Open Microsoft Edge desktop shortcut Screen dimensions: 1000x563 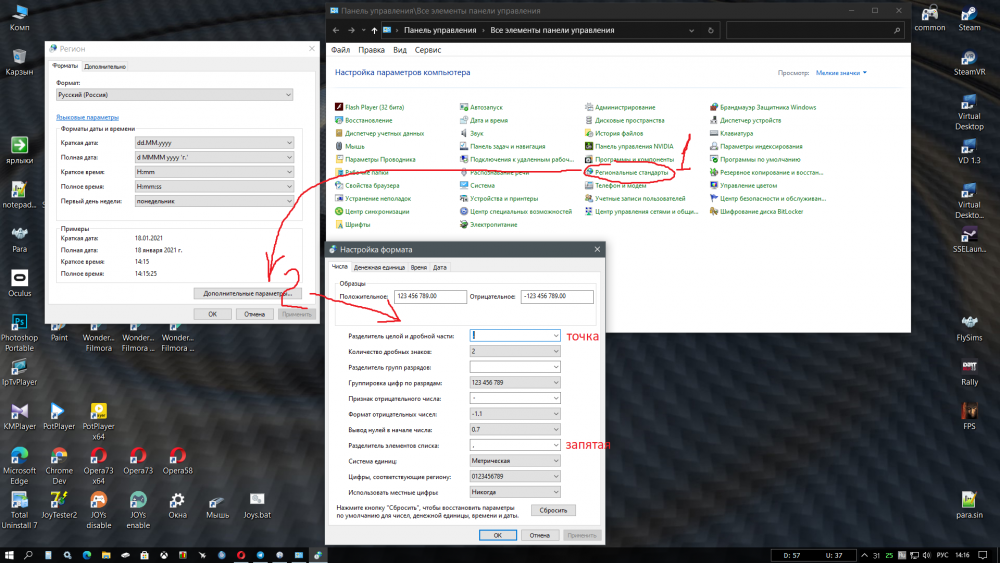coord(18,458)
